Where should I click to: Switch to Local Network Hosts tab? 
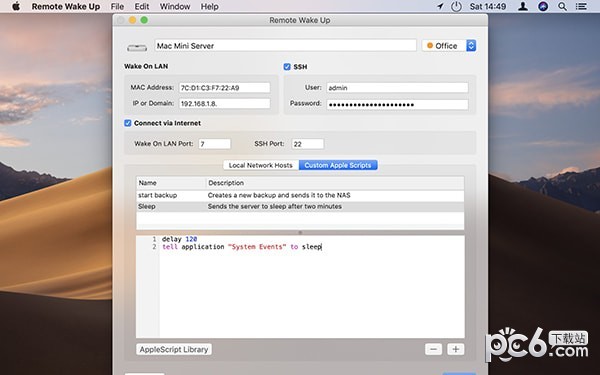[x=261, y=165]
